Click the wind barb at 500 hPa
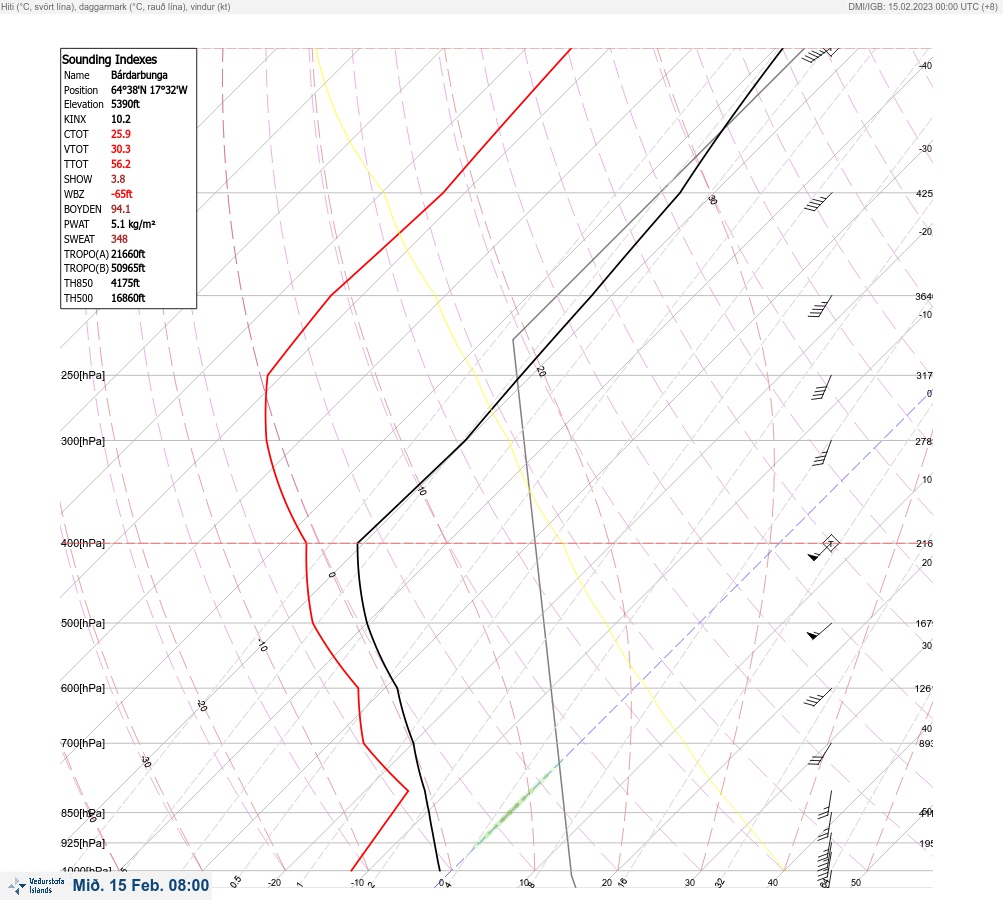The image size is (1003, 900). click(x=819, y=631)
